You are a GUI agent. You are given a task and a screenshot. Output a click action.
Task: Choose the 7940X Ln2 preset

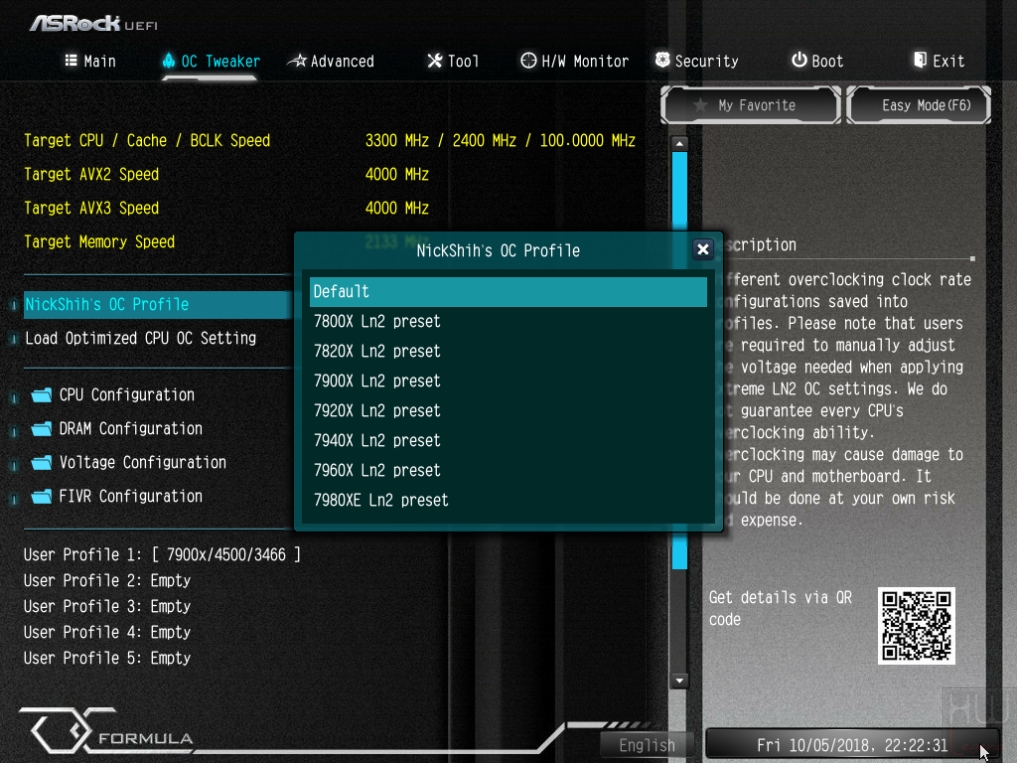tap(508, 441)
